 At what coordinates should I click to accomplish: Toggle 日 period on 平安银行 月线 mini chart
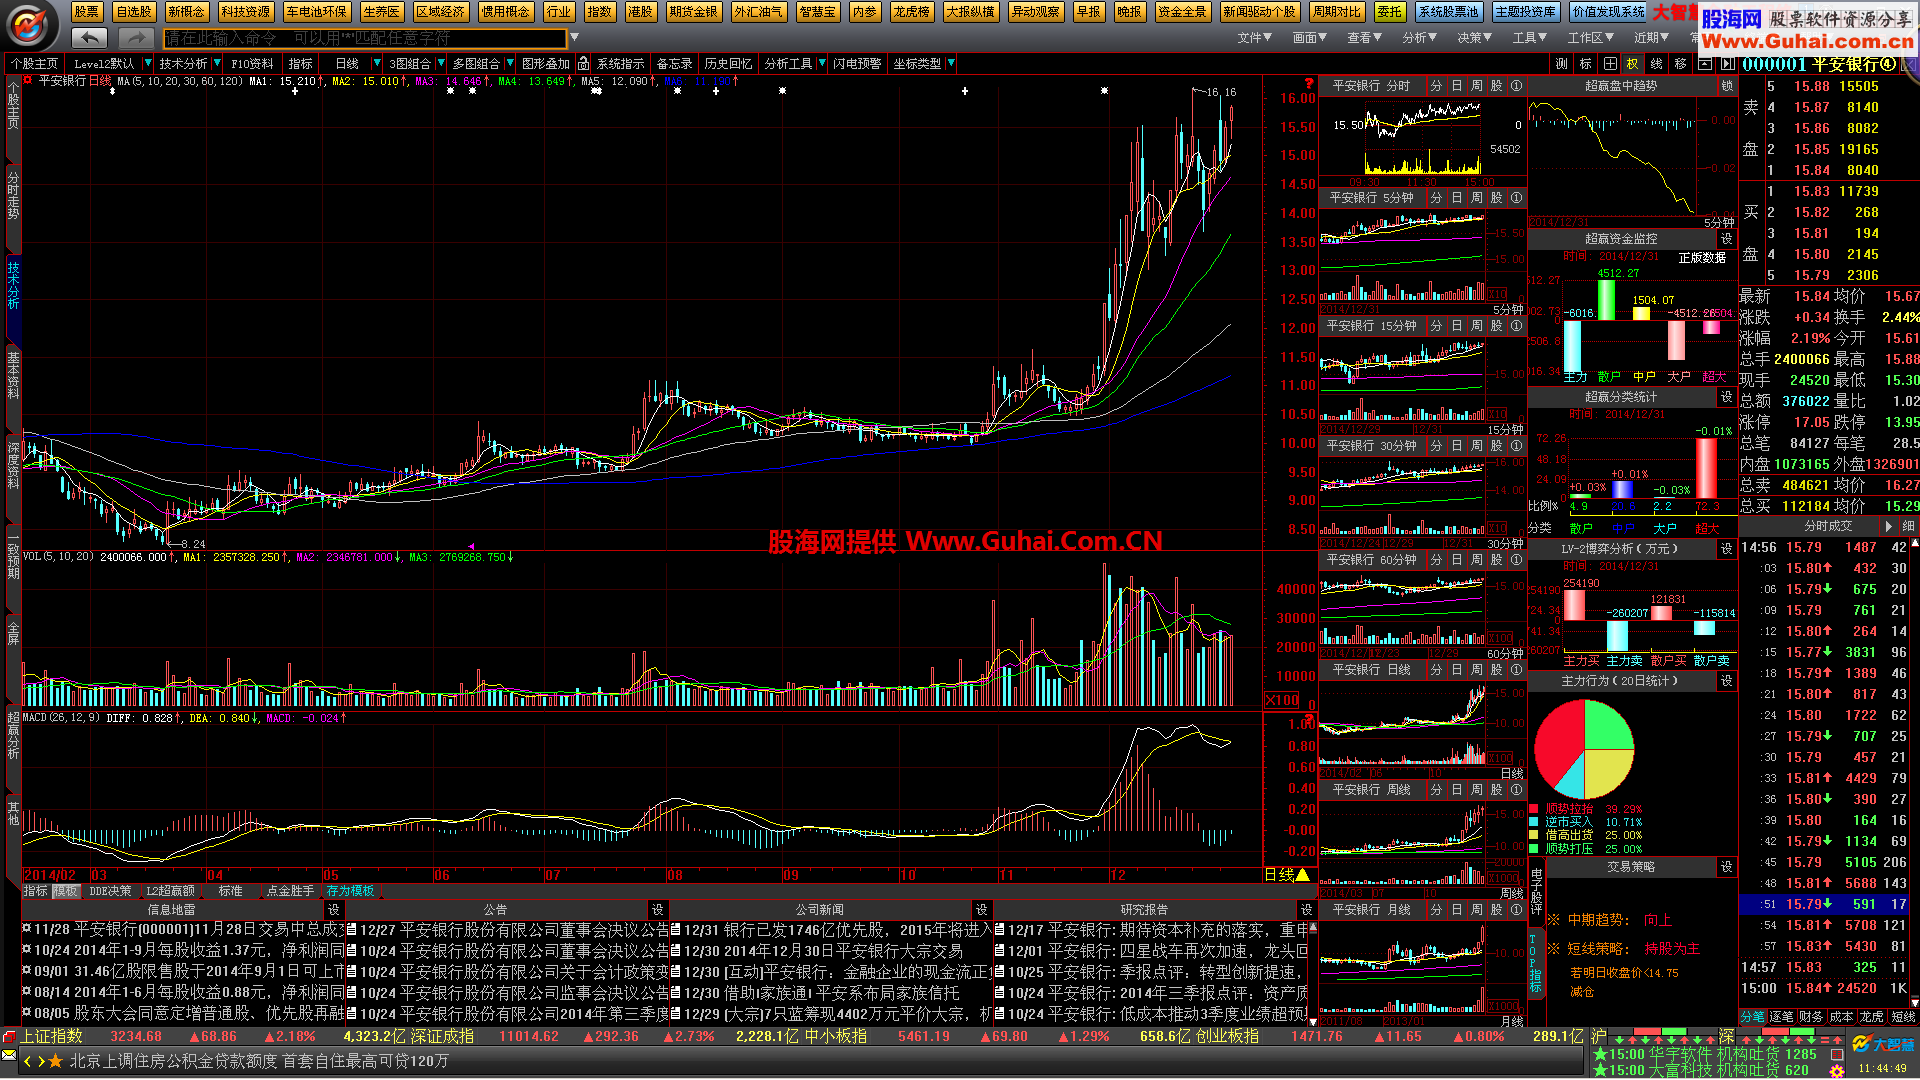(1457, 910)
